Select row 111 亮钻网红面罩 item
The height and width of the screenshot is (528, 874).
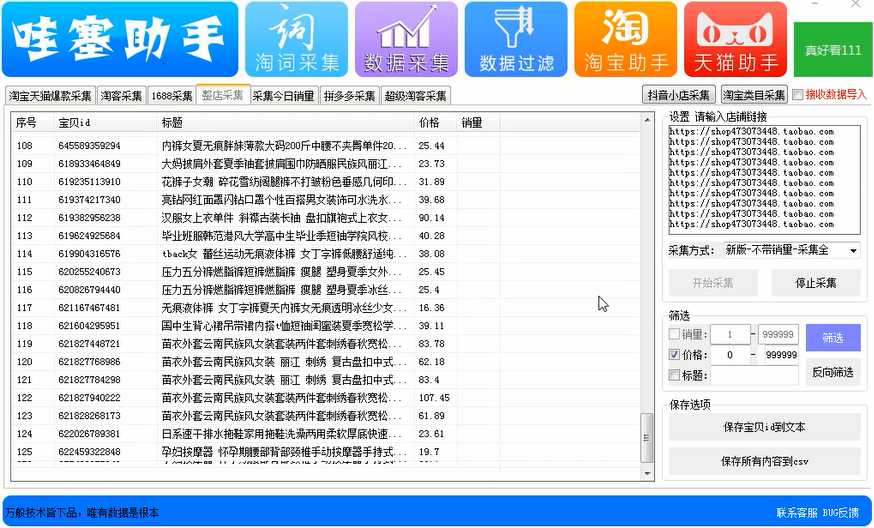tap(326, 200)
